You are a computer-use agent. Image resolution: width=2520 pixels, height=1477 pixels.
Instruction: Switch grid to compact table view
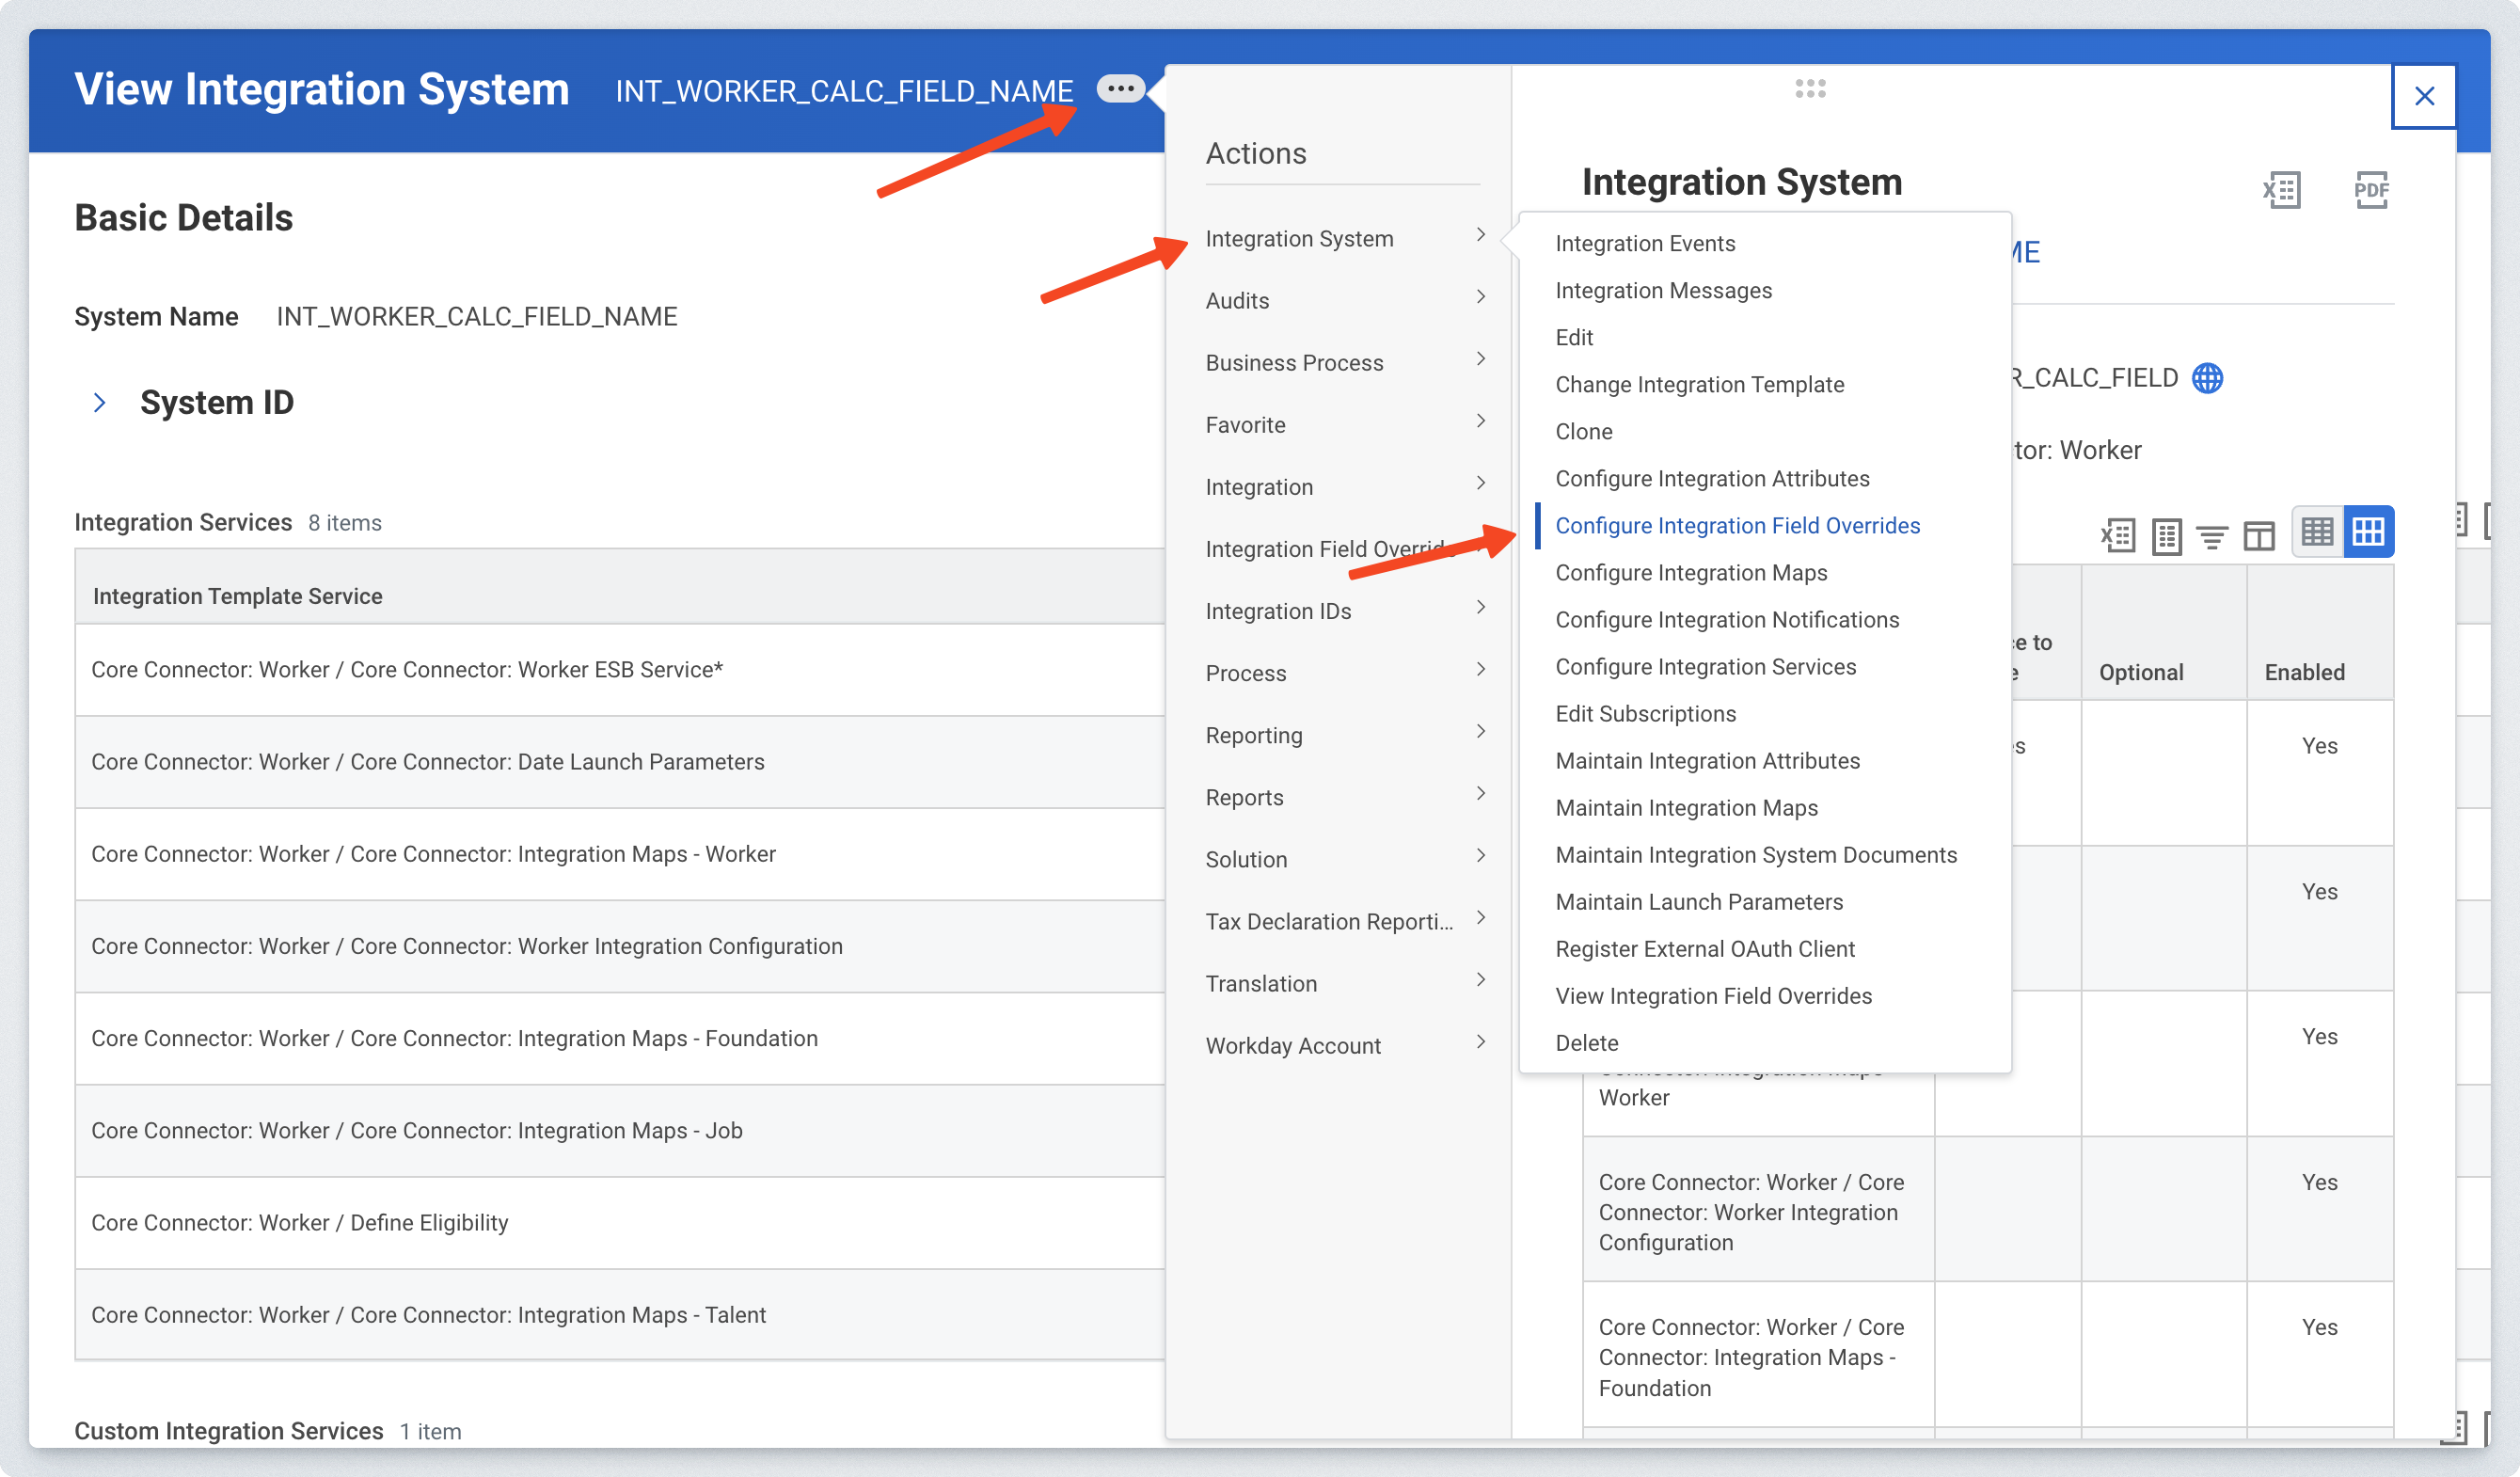[2317, 531]
